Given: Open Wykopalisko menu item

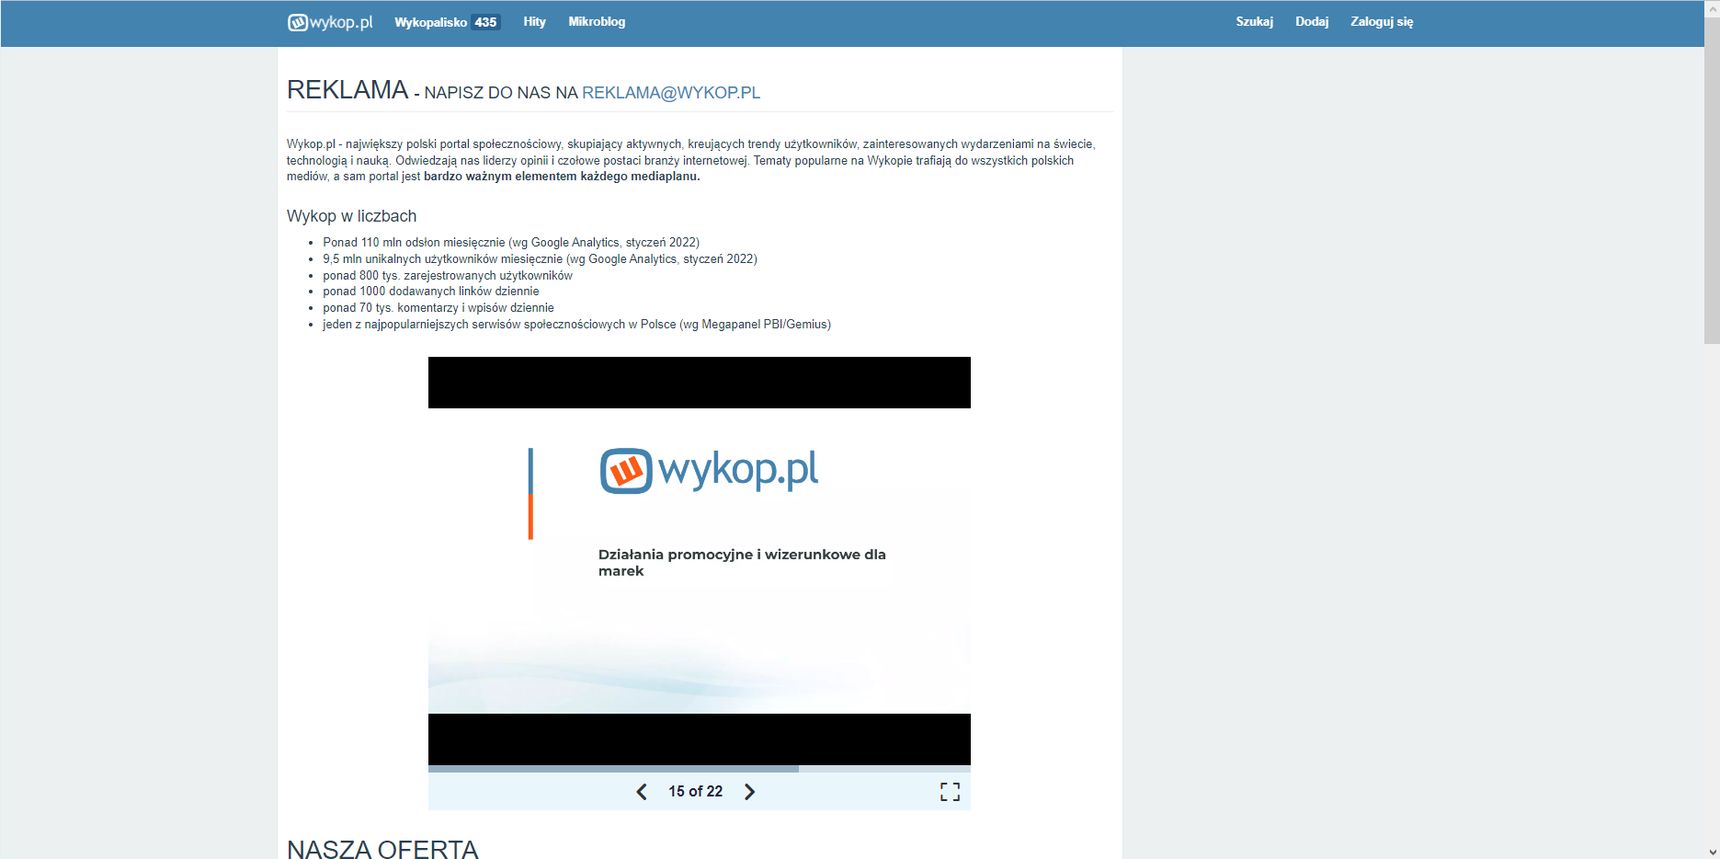Looking at the screenshot, I should 430,22.
